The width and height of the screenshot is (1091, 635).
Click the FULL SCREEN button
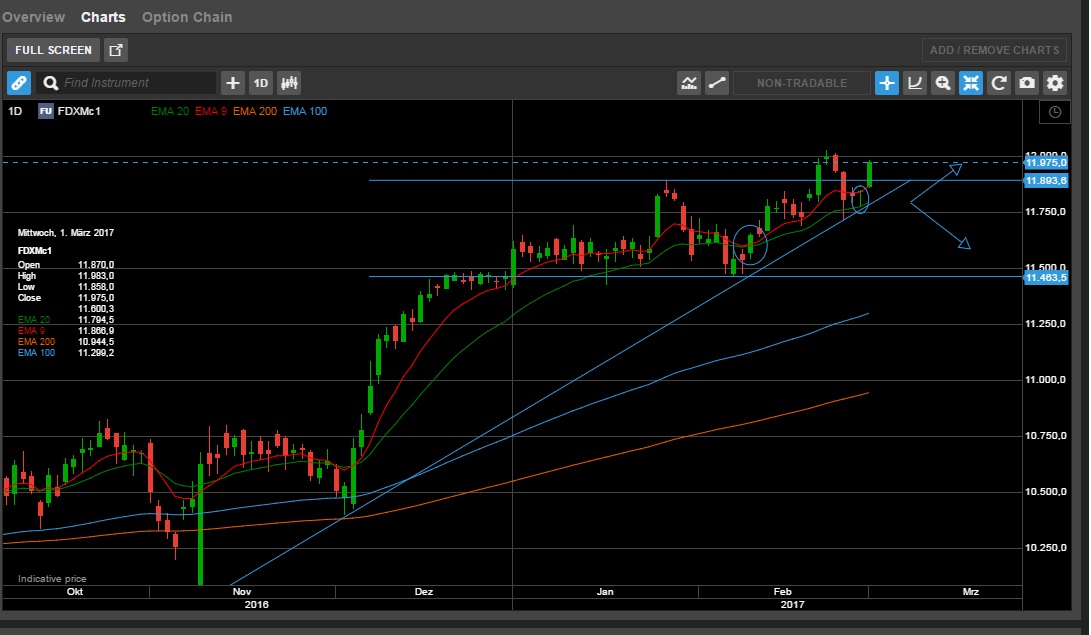[54, 50]
